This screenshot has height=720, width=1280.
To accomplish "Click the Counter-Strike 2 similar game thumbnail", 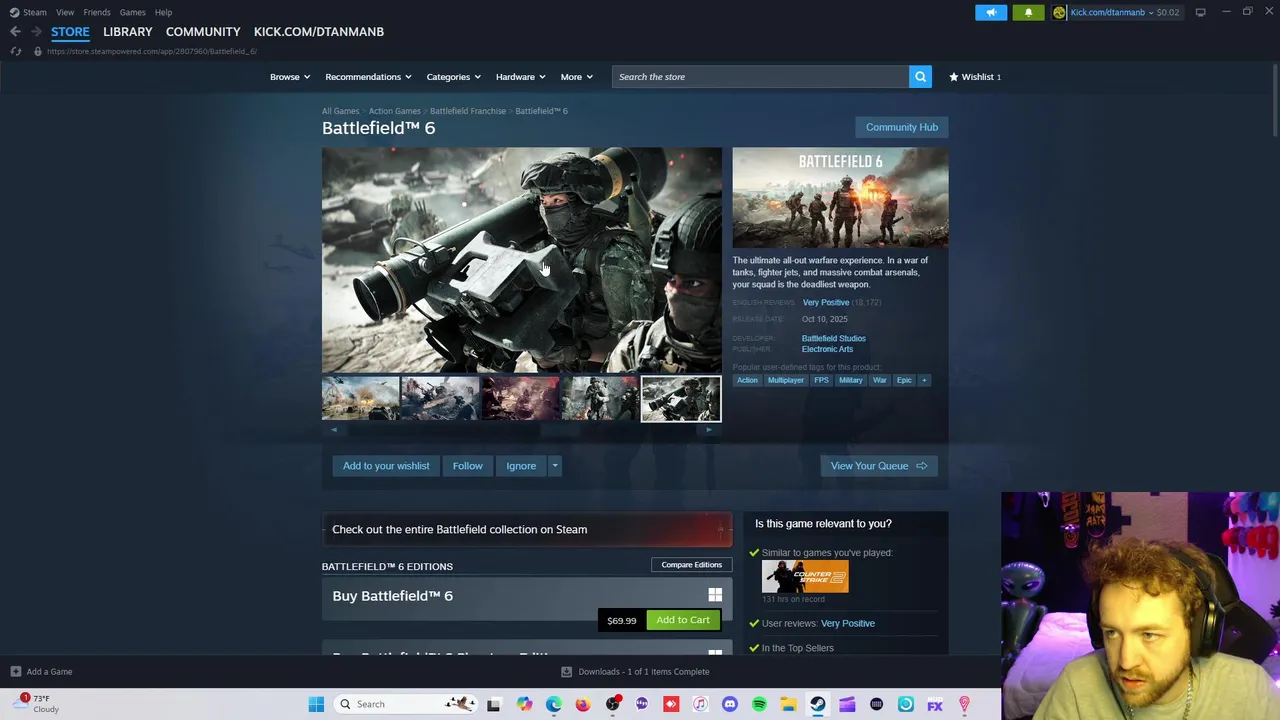I will 805,577.
